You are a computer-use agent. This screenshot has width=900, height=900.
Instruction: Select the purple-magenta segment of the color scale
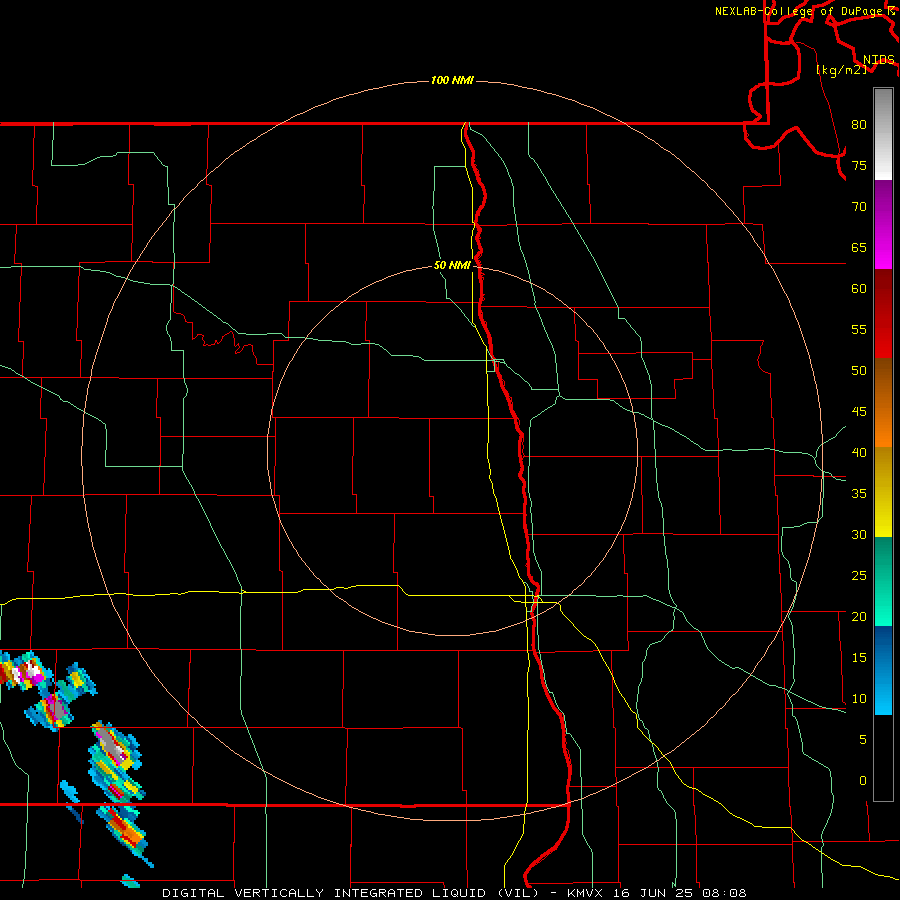(x=883, y=224)
